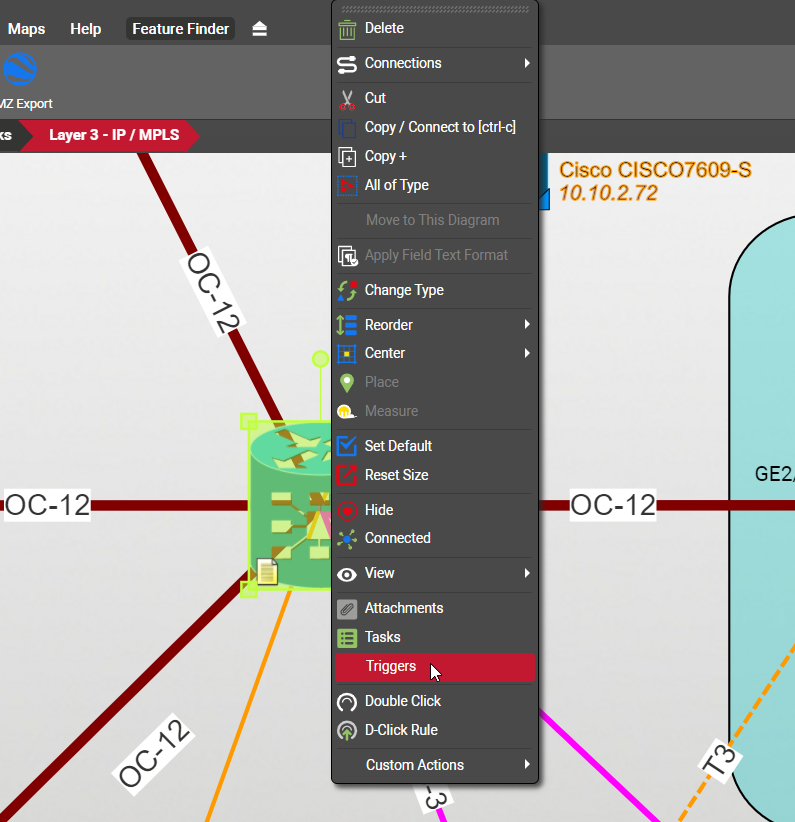Expand the Reorder submenu

(435, 325)
